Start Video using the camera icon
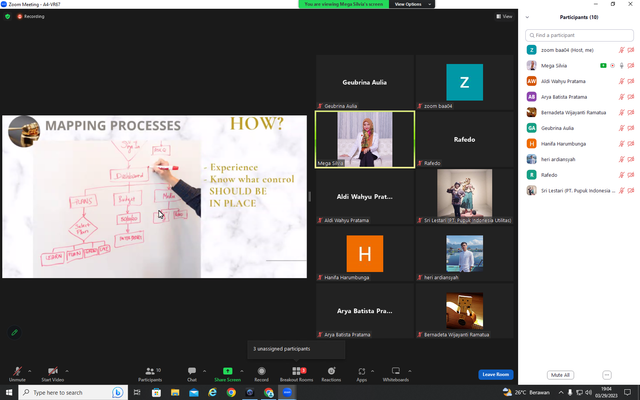The image size is (640, 400). pyautogui.click(x=53, y=371)
